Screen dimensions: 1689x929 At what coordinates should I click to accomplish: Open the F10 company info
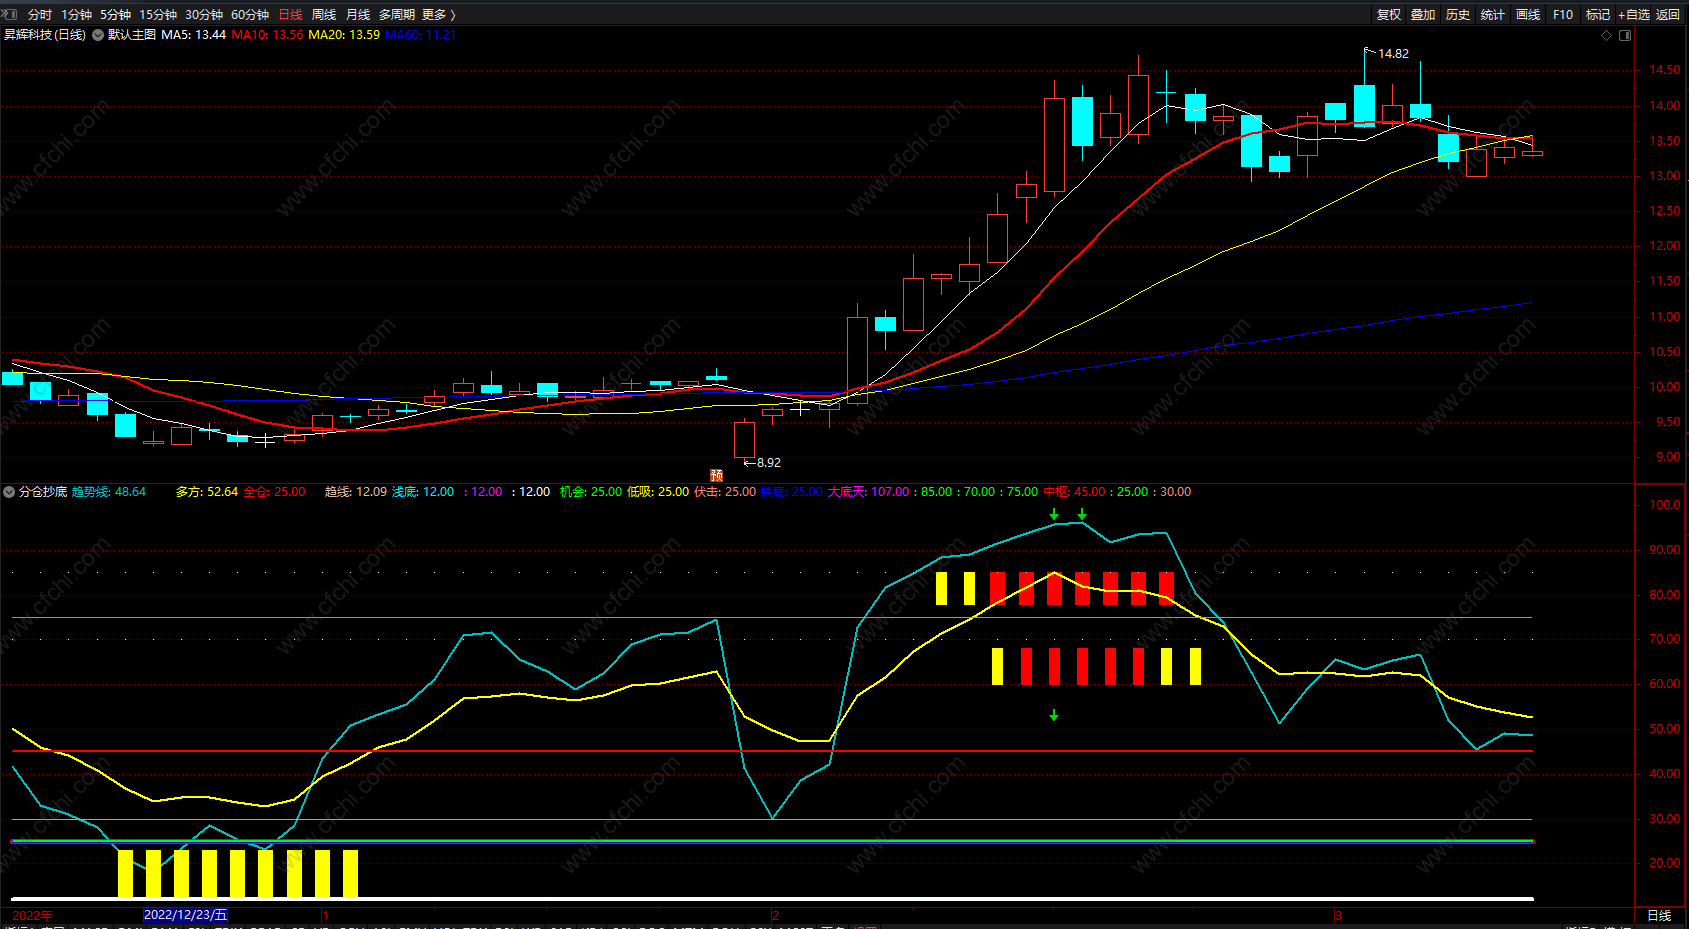tap(1563, 15)
